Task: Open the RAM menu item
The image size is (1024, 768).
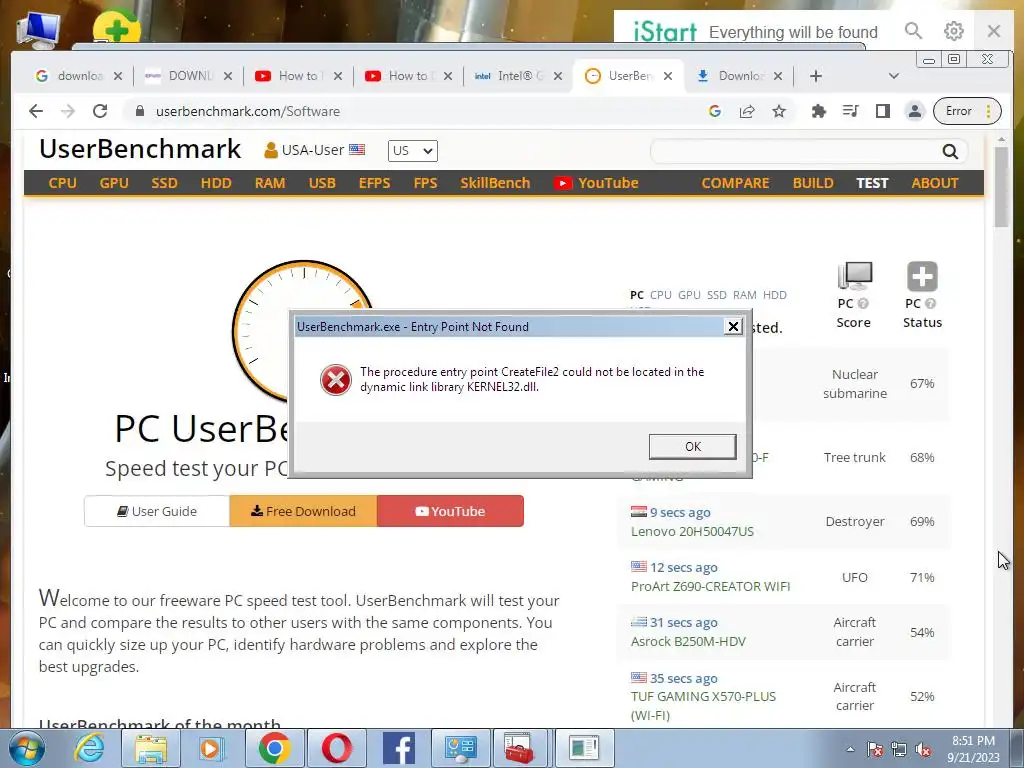Action: coord(270,183)
